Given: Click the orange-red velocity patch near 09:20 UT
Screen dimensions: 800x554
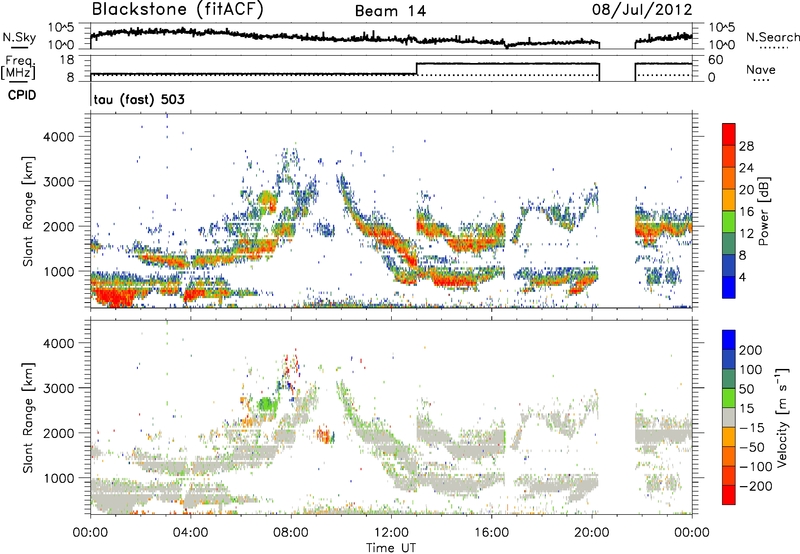Looking at the screenshot, I should coord(324,435).
